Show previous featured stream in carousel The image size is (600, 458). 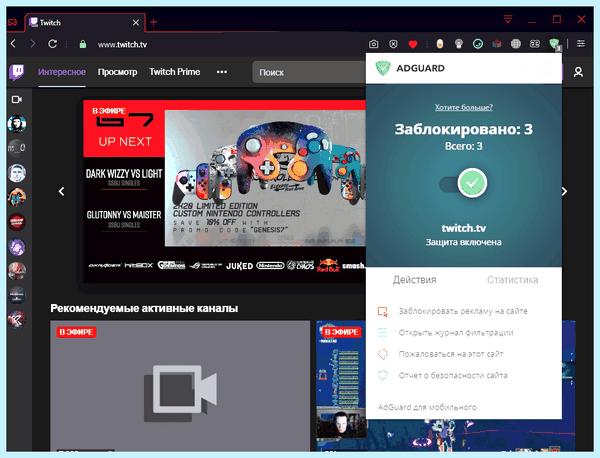coord(62,191)
